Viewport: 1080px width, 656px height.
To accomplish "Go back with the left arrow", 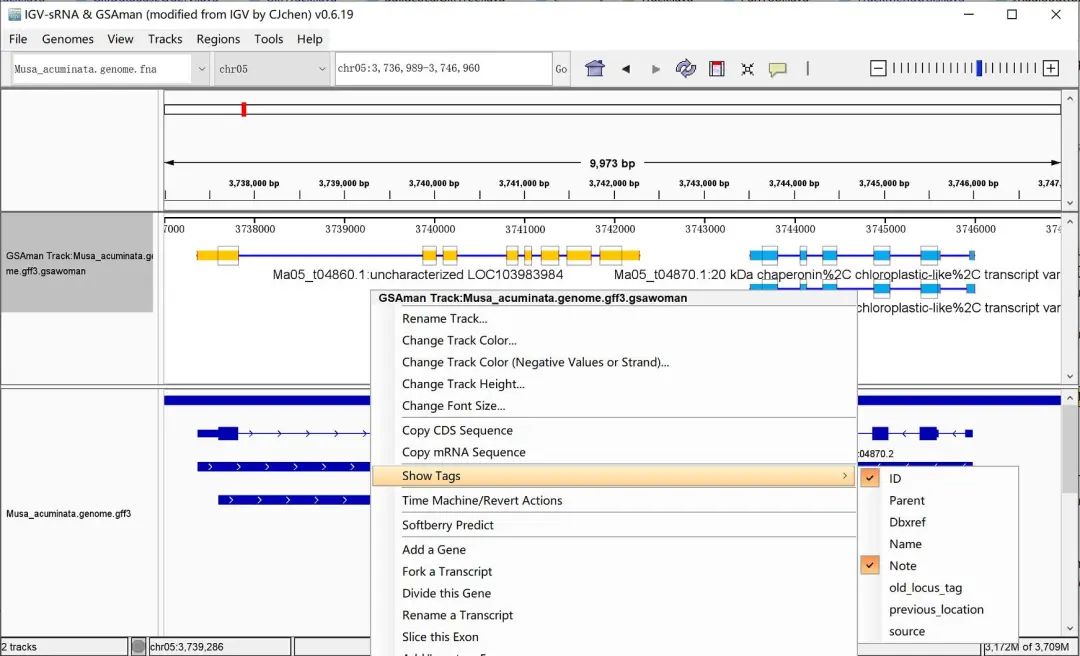I will 626,69.
